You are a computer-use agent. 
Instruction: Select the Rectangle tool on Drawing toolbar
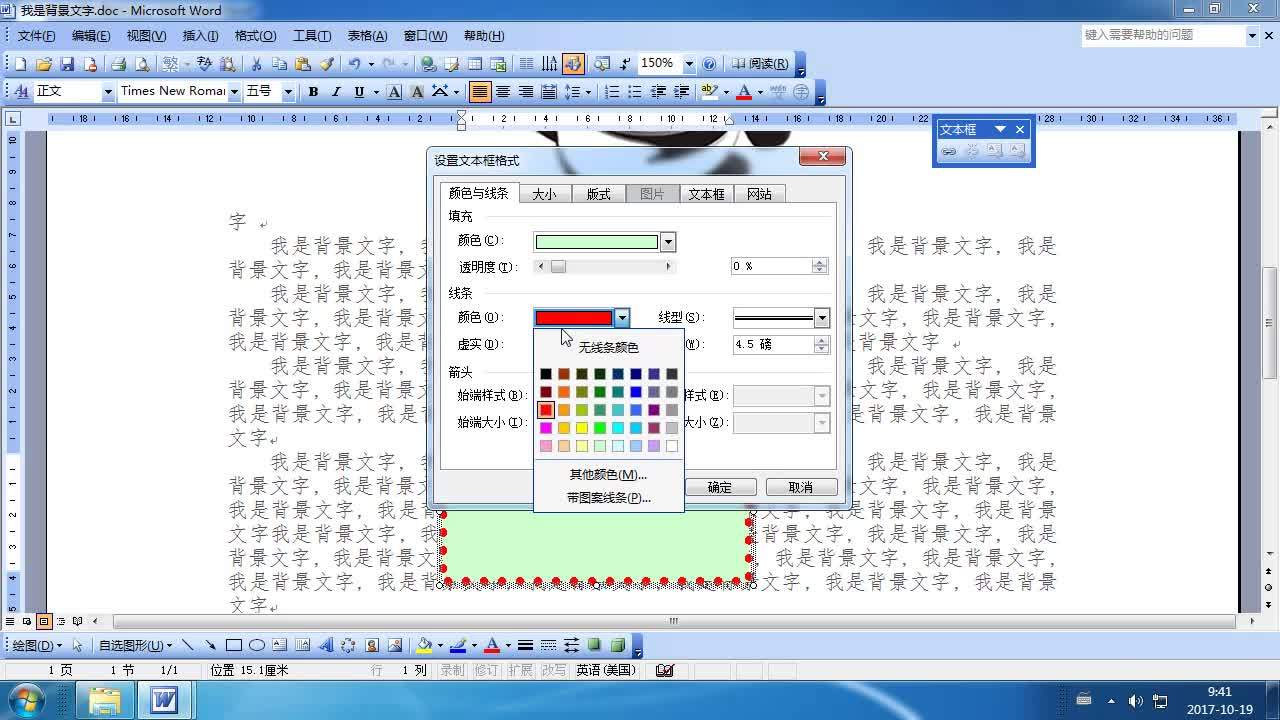click(234, 644)
